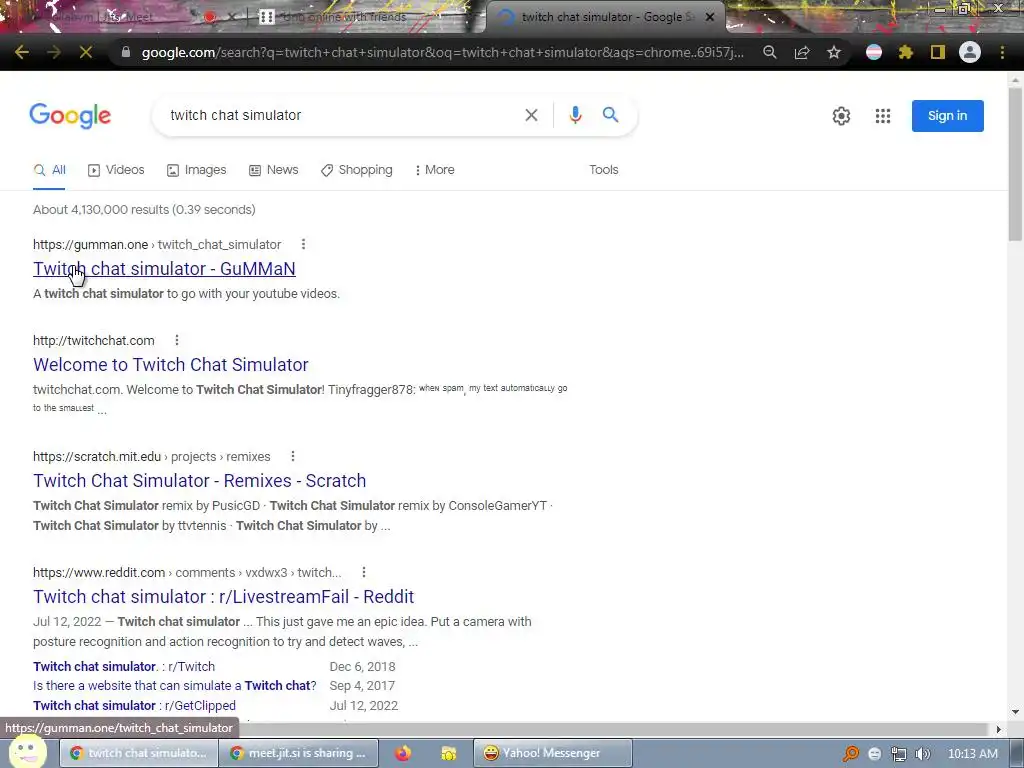Open the Chrome profile avatar
This screenshot has width=1024, height=768.
pos(970,52)
